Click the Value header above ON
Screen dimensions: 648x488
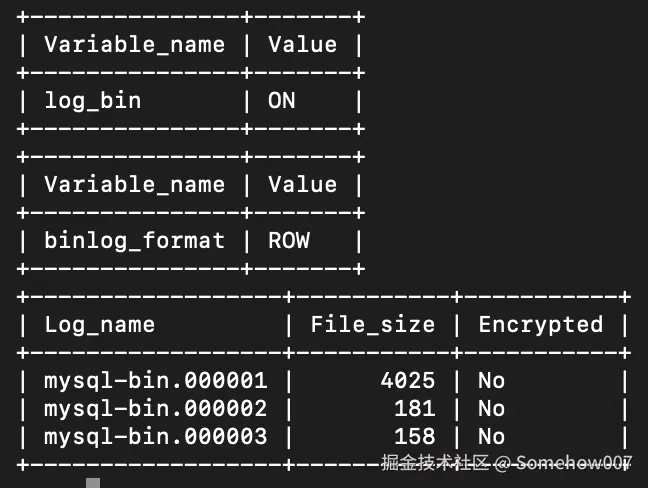coord(302,45)
